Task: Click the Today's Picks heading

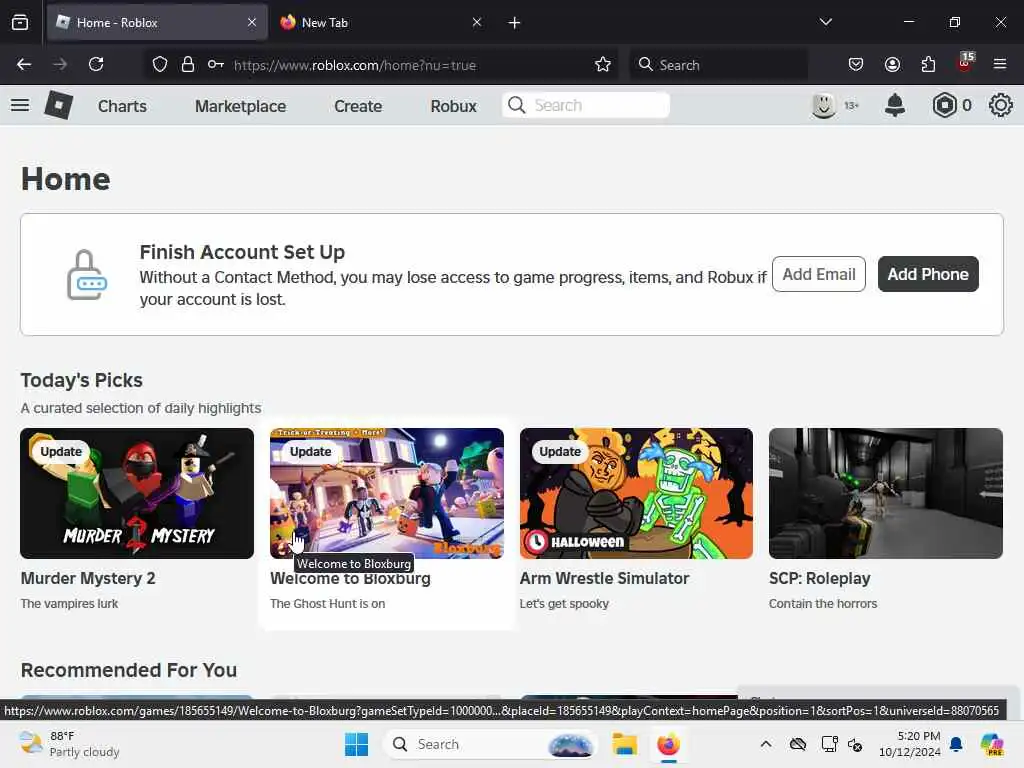Action: pyautogui.click(x=82, y=380)
